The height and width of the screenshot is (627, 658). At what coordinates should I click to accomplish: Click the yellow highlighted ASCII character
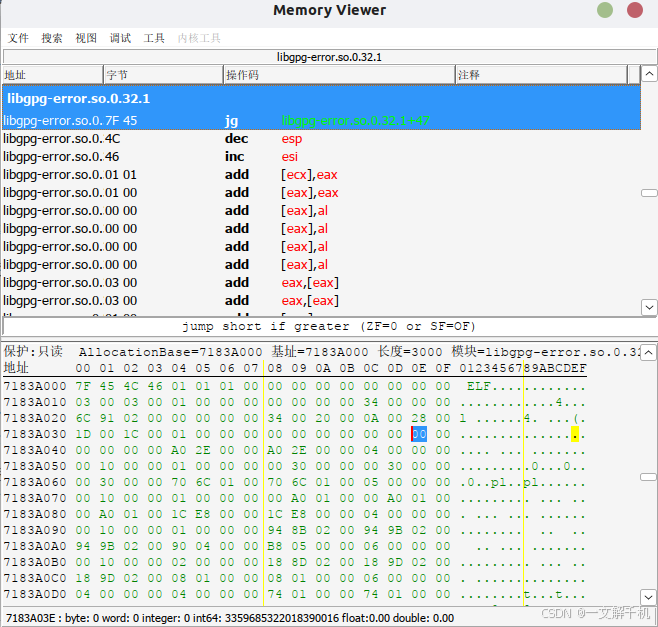574,434
